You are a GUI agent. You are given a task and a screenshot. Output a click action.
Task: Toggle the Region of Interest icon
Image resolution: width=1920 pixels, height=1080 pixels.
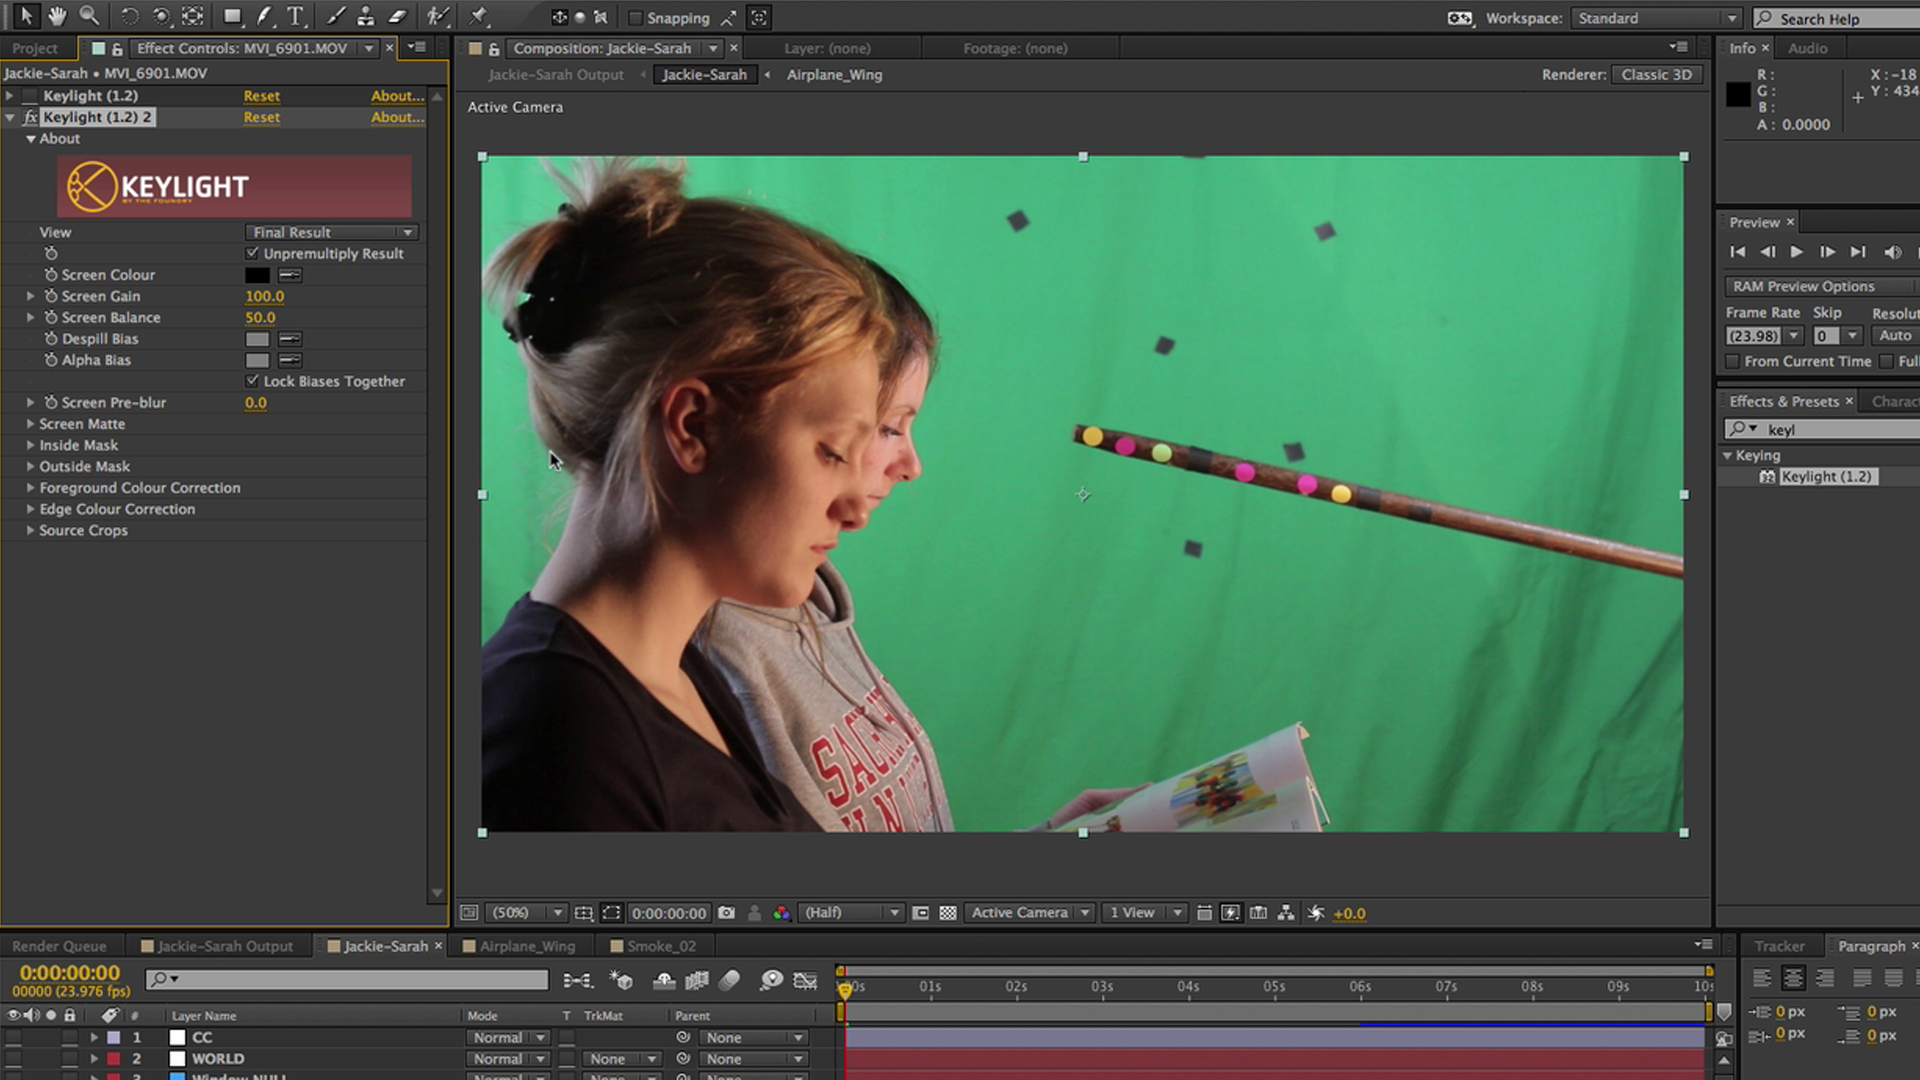(921, 913)
